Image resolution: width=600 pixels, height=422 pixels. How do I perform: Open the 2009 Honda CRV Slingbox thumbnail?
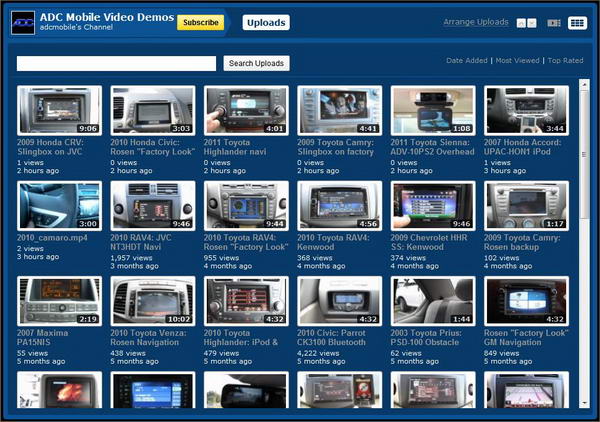(x=59, y=110)
